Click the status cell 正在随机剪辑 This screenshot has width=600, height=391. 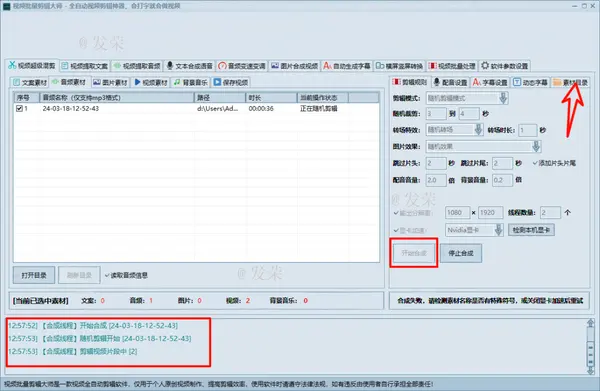pyautogui.click(x=319, y=109)
